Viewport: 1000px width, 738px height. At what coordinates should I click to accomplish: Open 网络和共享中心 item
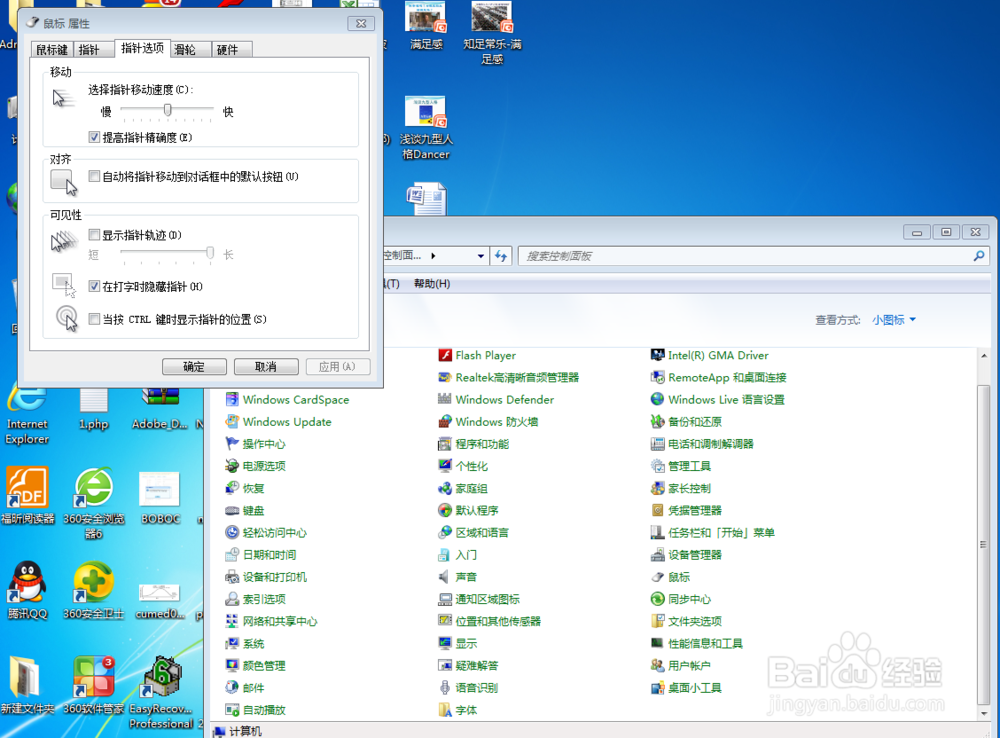271,621
